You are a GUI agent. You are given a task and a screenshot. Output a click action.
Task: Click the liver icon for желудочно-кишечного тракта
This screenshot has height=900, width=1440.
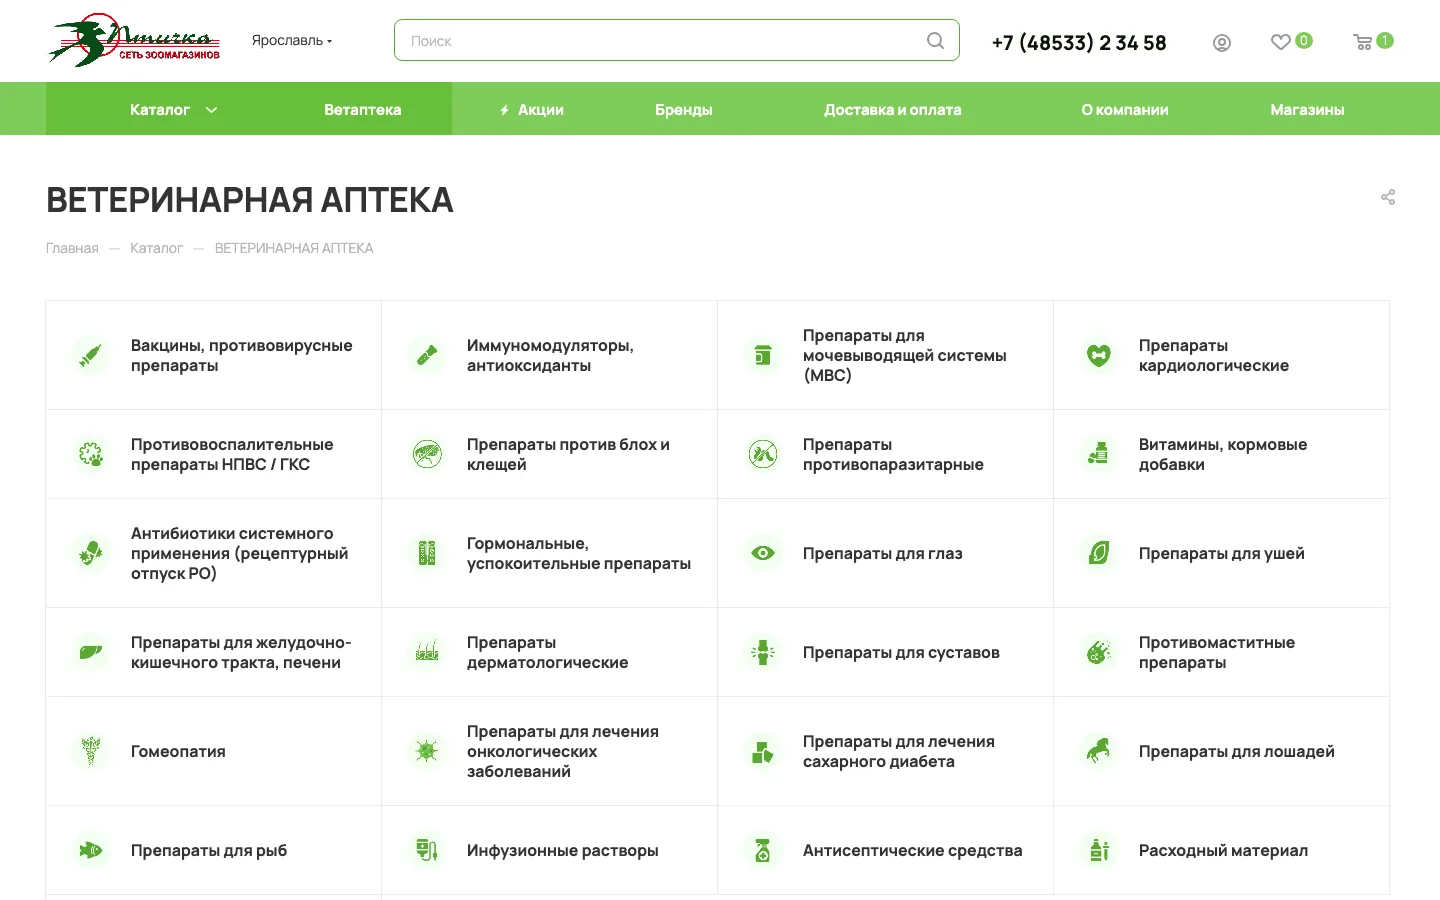click(91, 652)
